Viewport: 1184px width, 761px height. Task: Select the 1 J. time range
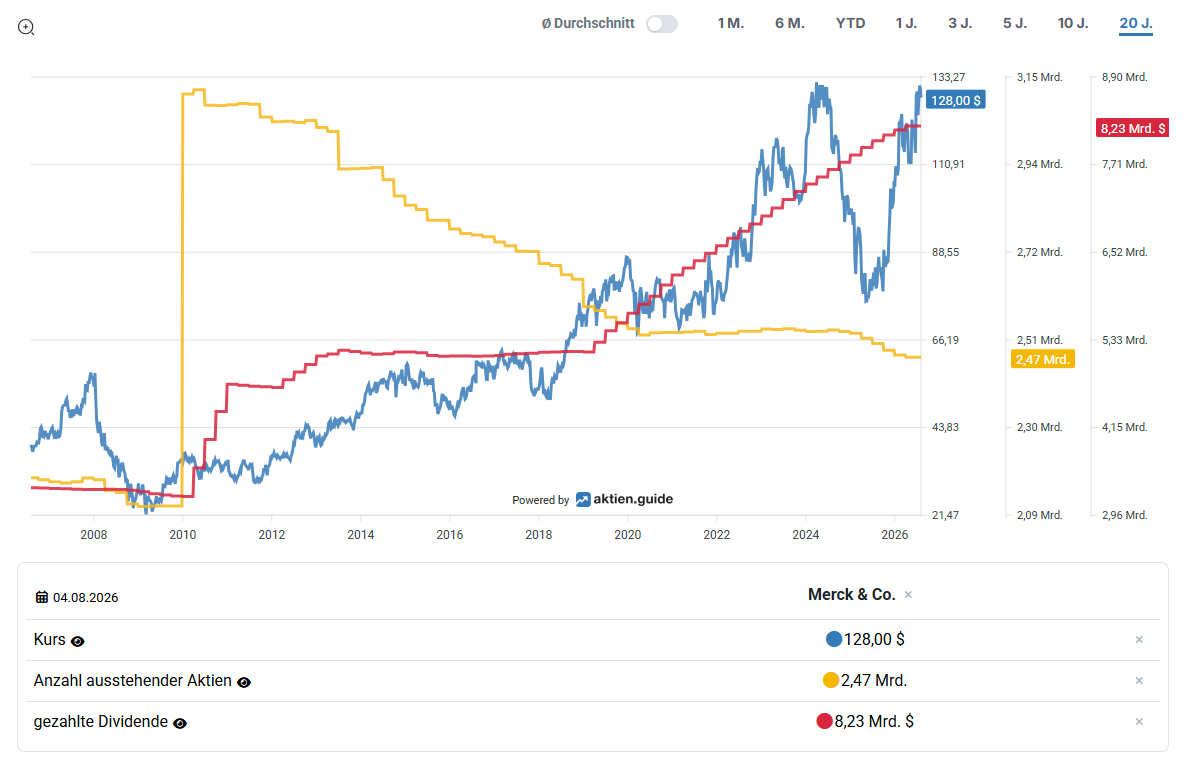[906, 23]
